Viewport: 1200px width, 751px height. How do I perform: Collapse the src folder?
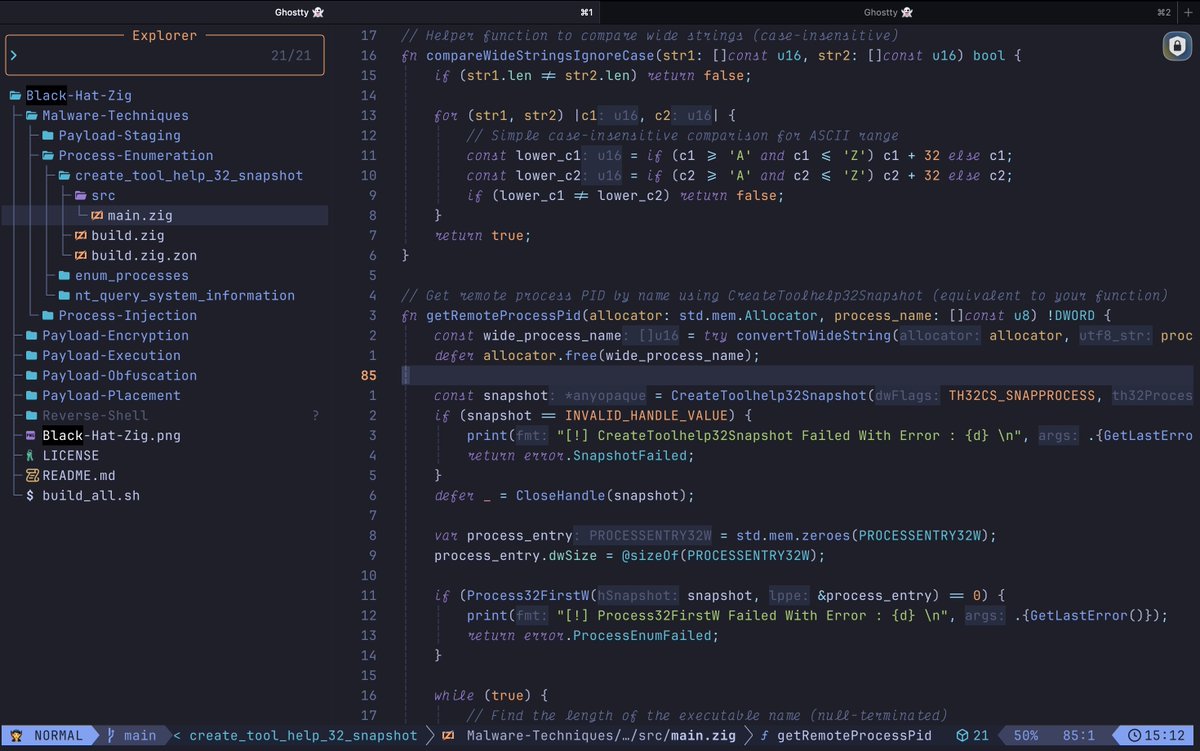click(x=94, y=195)
